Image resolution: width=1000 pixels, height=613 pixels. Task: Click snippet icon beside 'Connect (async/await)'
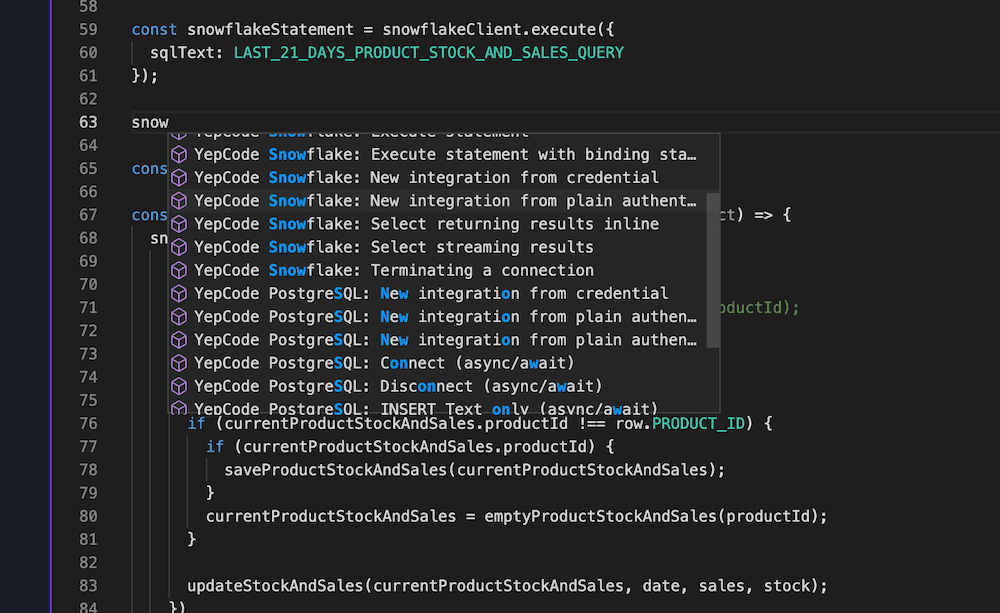coord(179,363)
